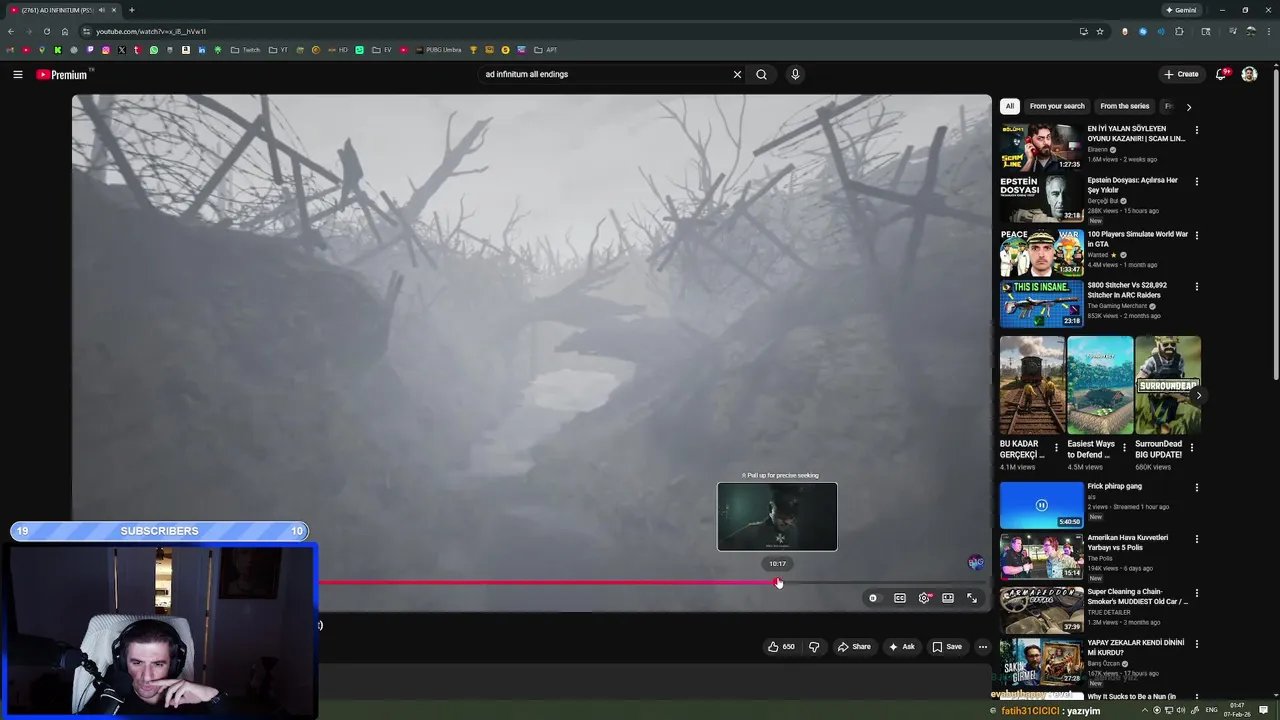1280x720 pixels.
Task: Open Chrome extensions puzzle icon
Action: (1179, 31)
